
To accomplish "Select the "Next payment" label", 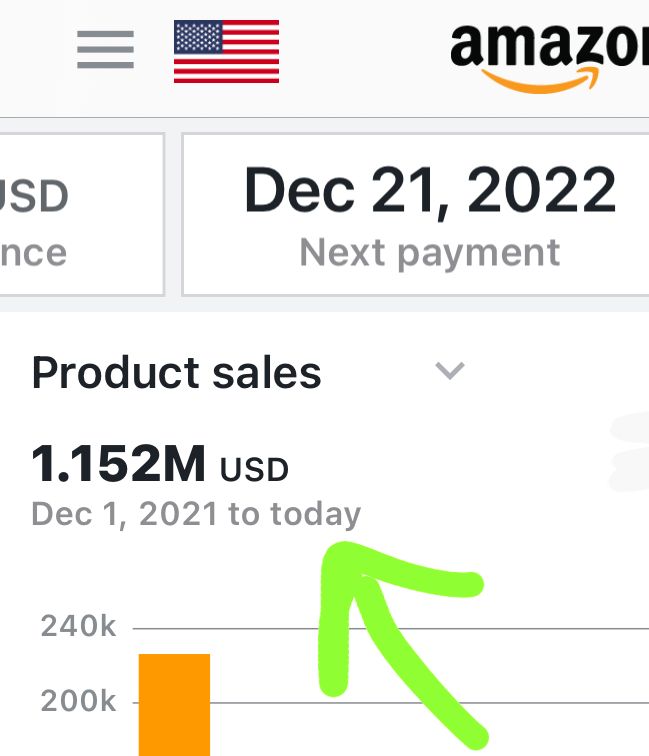I will pyautogui.click(x=430, y=252).
